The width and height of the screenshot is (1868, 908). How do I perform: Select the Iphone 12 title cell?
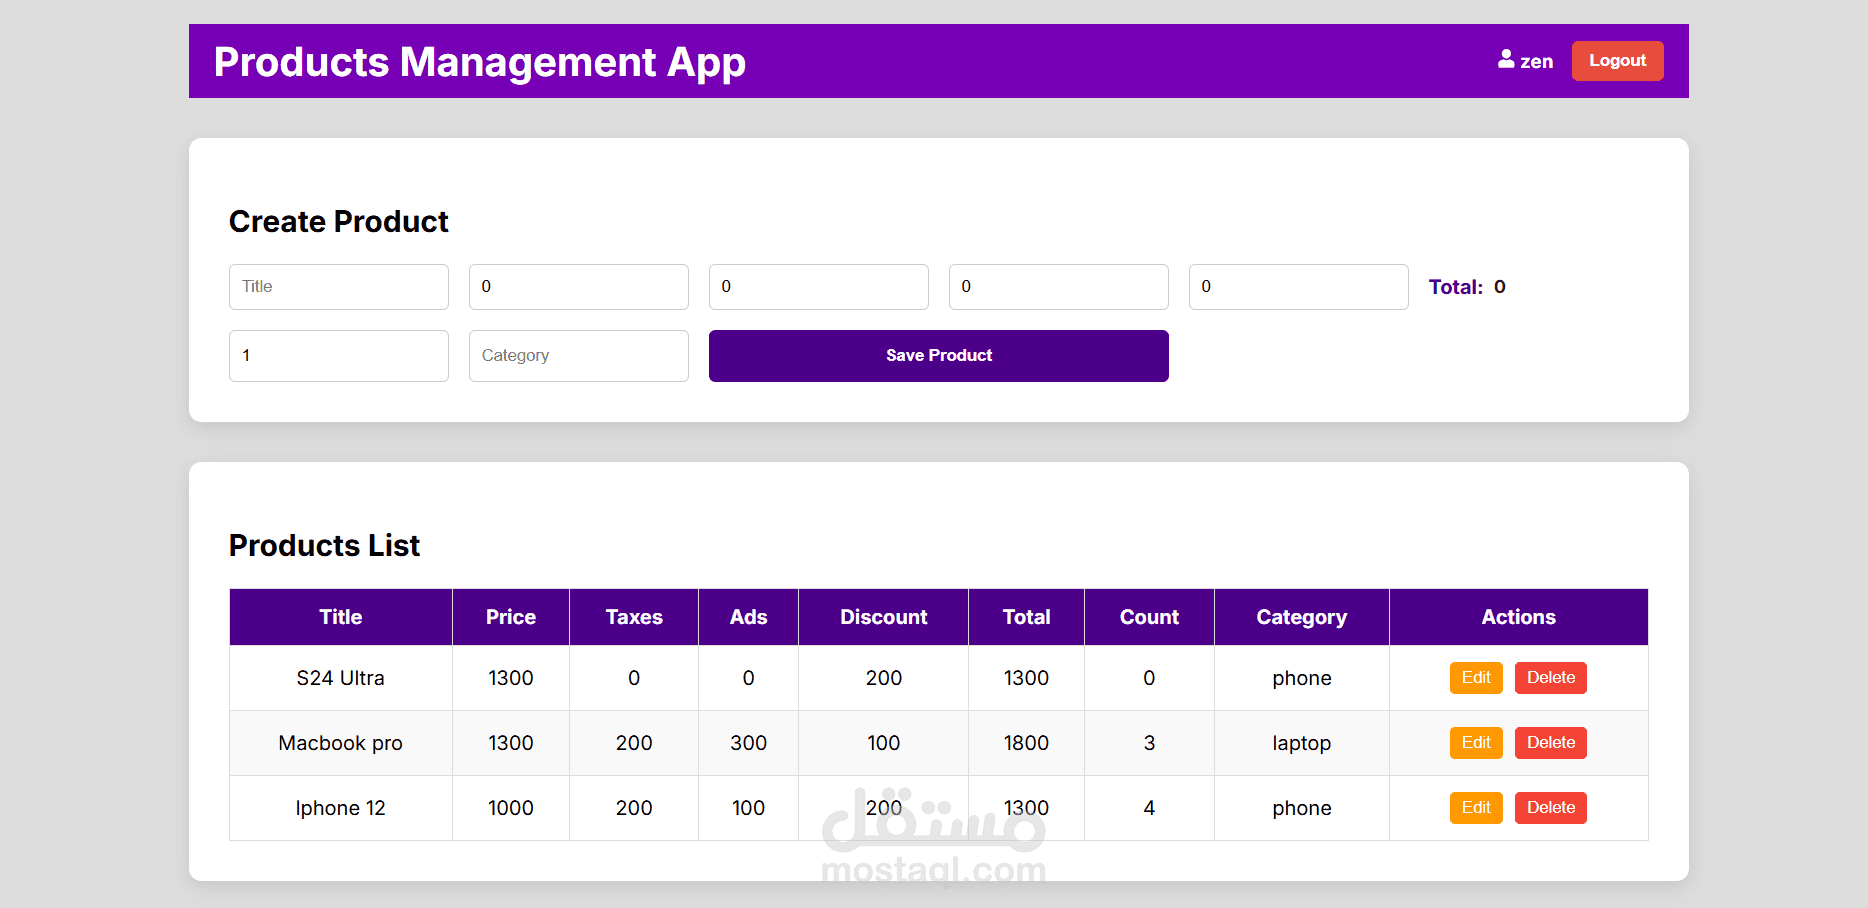[x=341, y=808]
